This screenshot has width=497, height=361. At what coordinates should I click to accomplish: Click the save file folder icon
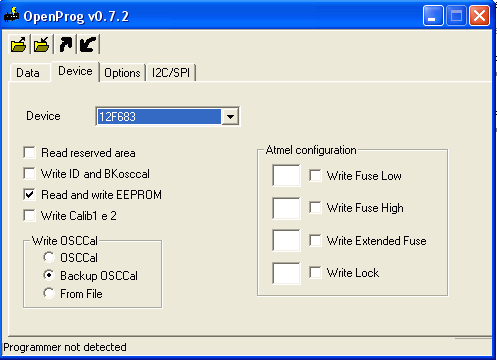point(42,44)
